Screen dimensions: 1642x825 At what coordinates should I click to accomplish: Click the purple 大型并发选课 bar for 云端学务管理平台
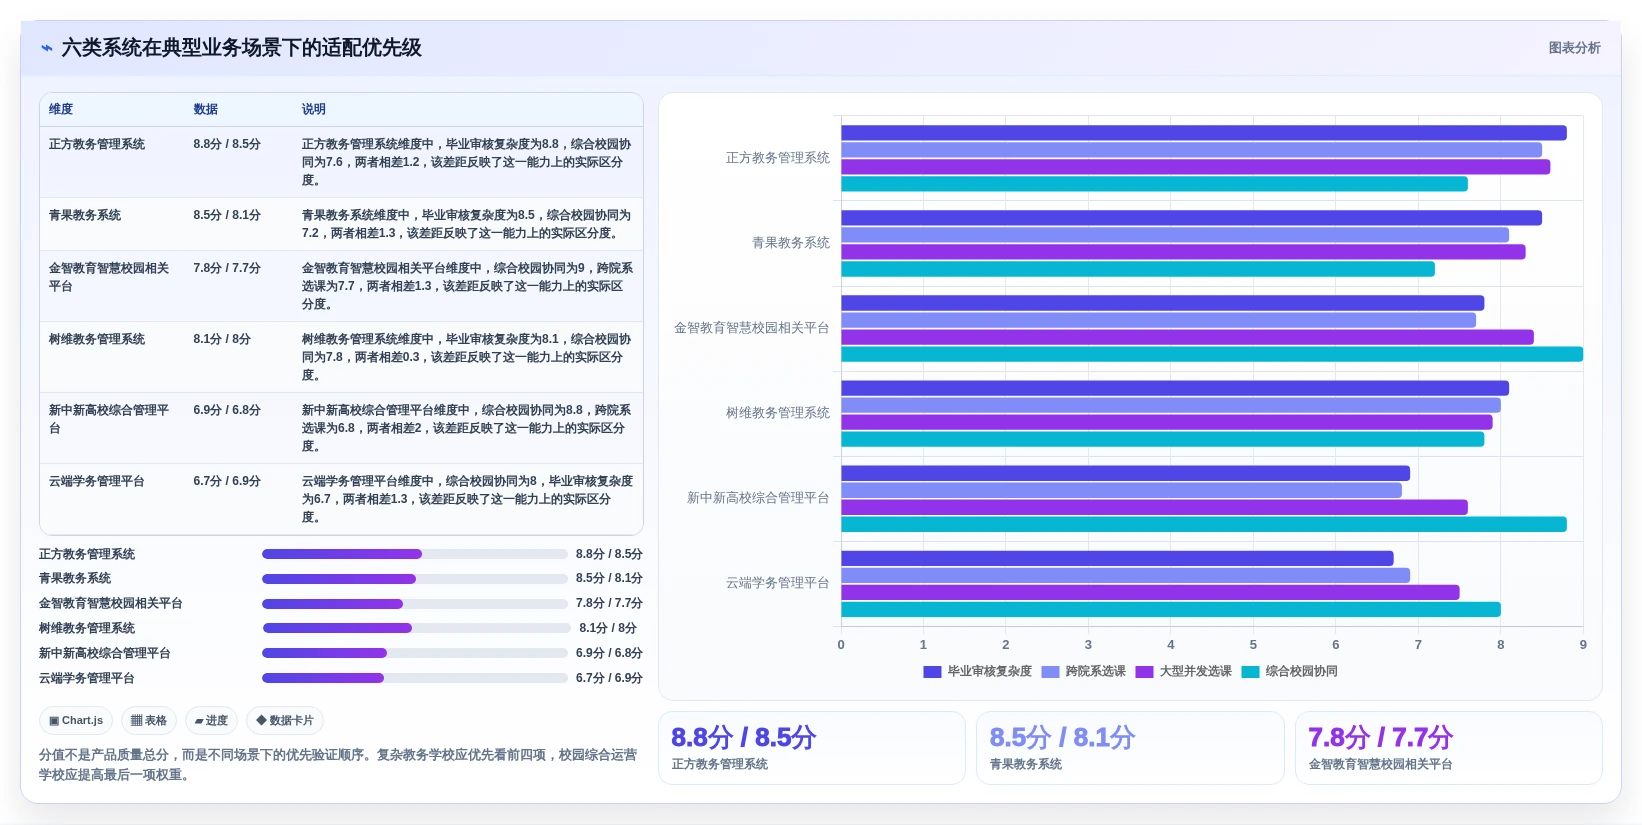click(x=1150, y=592)
